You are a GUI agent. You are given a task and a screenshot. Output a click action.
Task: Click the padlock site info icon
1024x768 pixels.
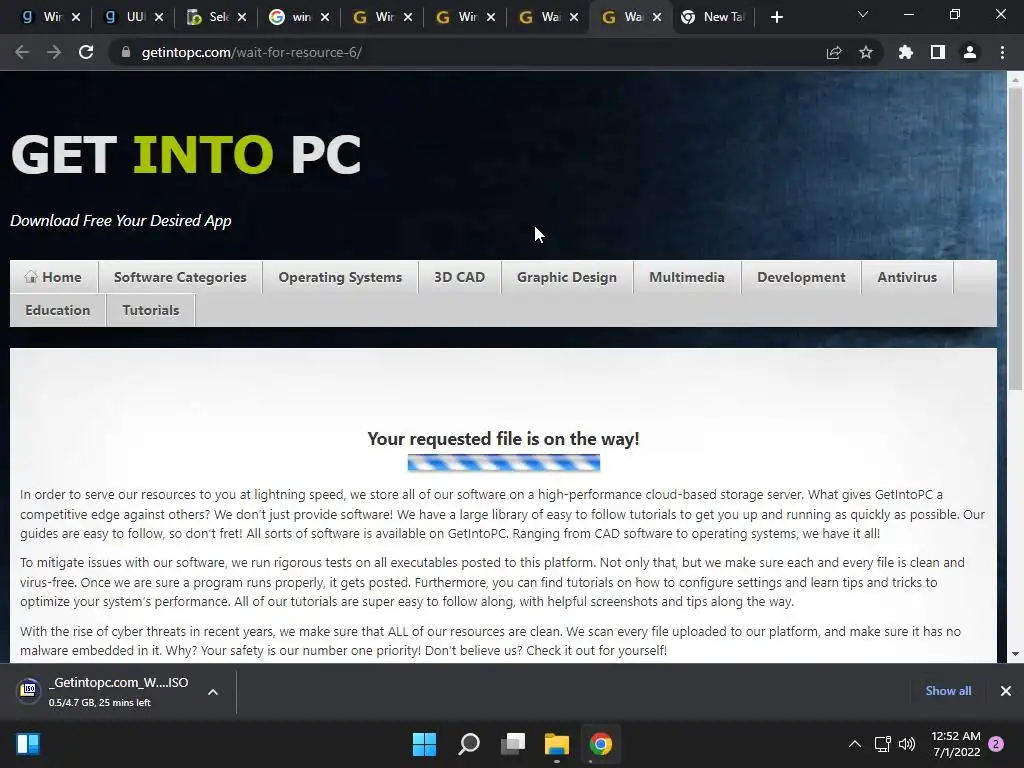point(126,52)
